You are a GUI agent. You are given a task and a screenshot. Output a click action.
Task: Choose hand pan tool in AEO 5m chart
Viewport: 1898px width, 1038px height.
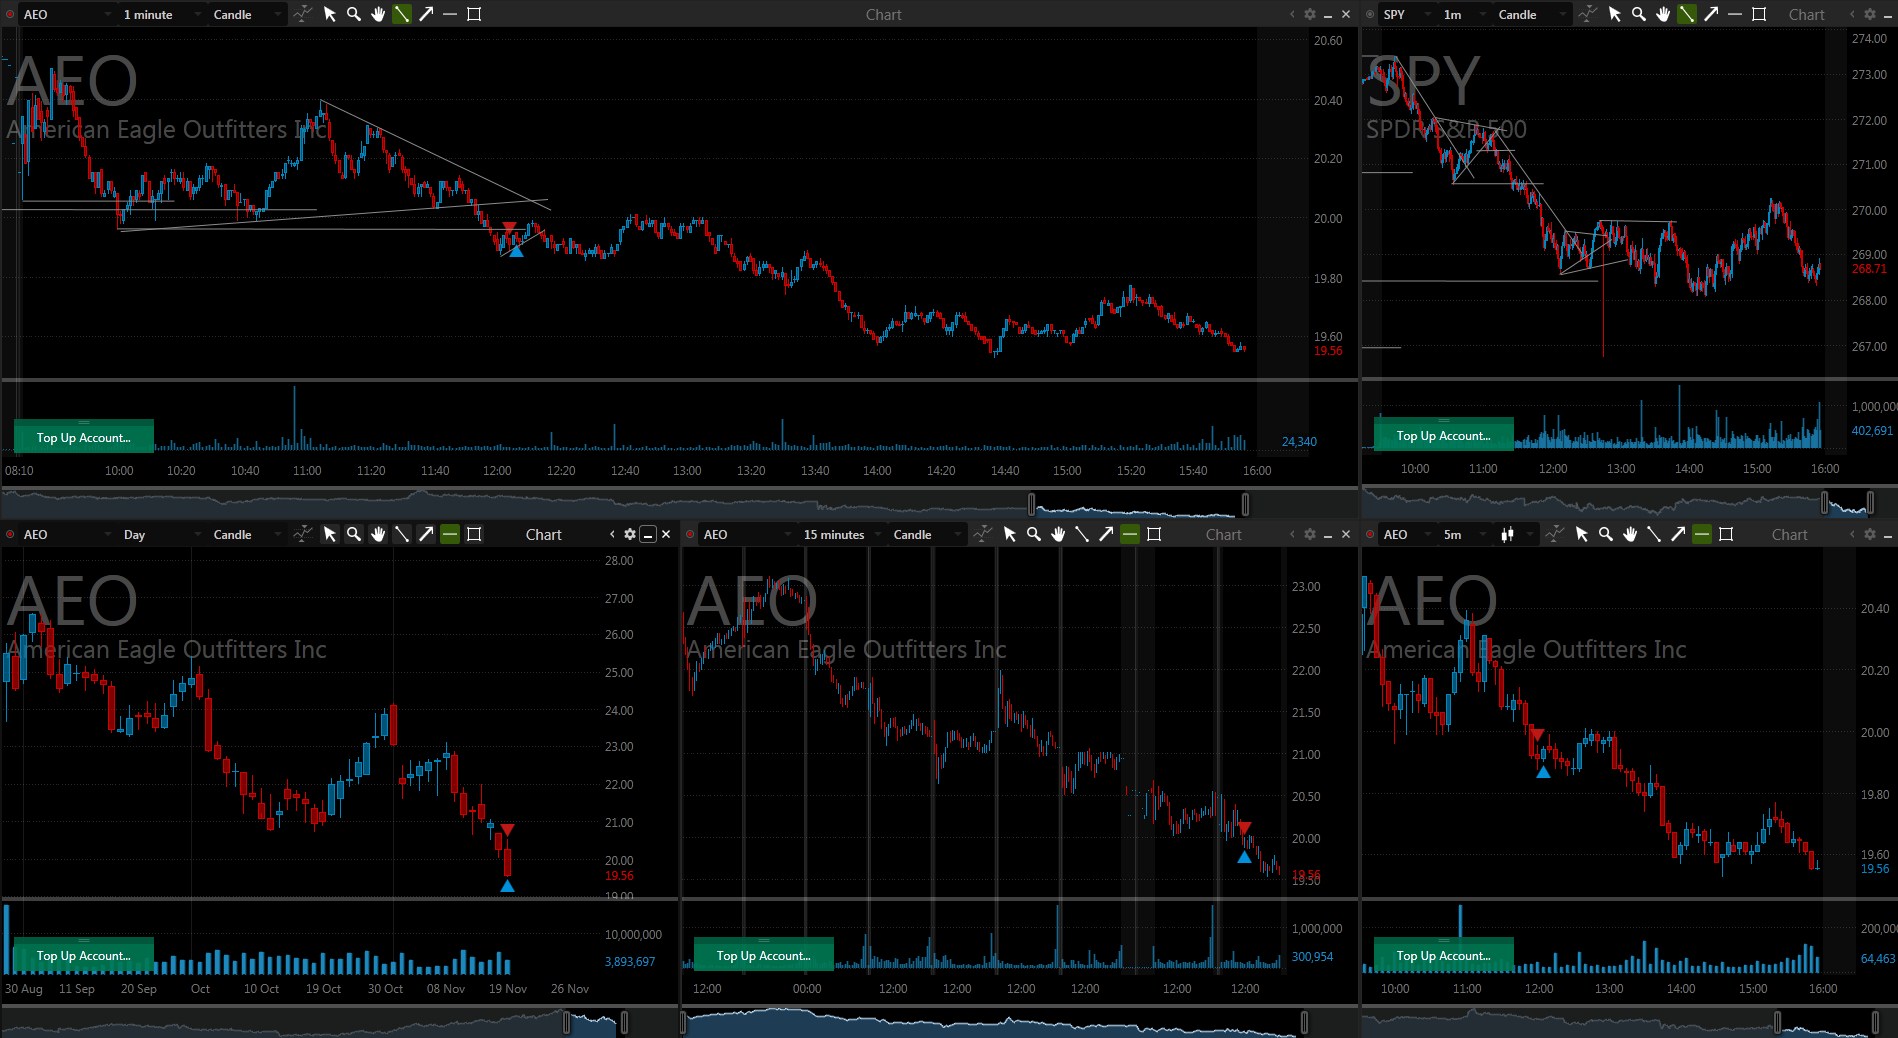(1630, 534)
